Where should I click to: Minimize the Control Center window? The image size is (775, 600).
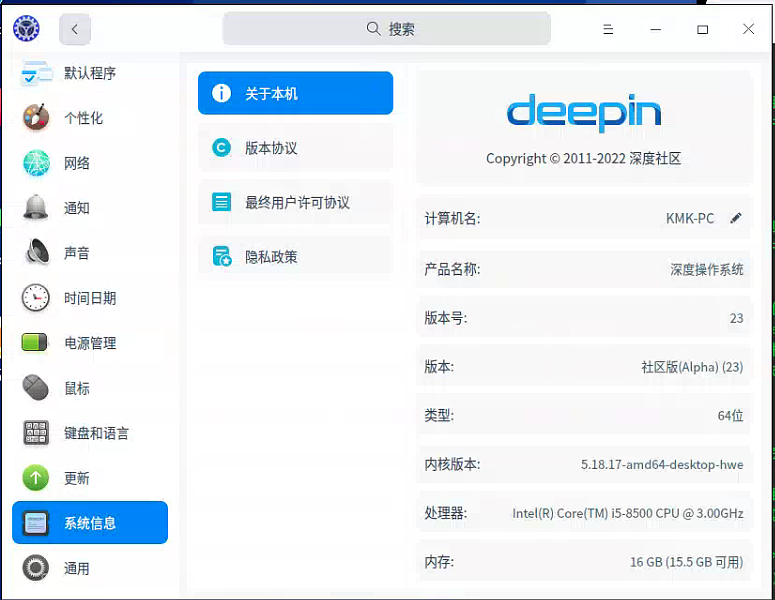click(655, 30)
